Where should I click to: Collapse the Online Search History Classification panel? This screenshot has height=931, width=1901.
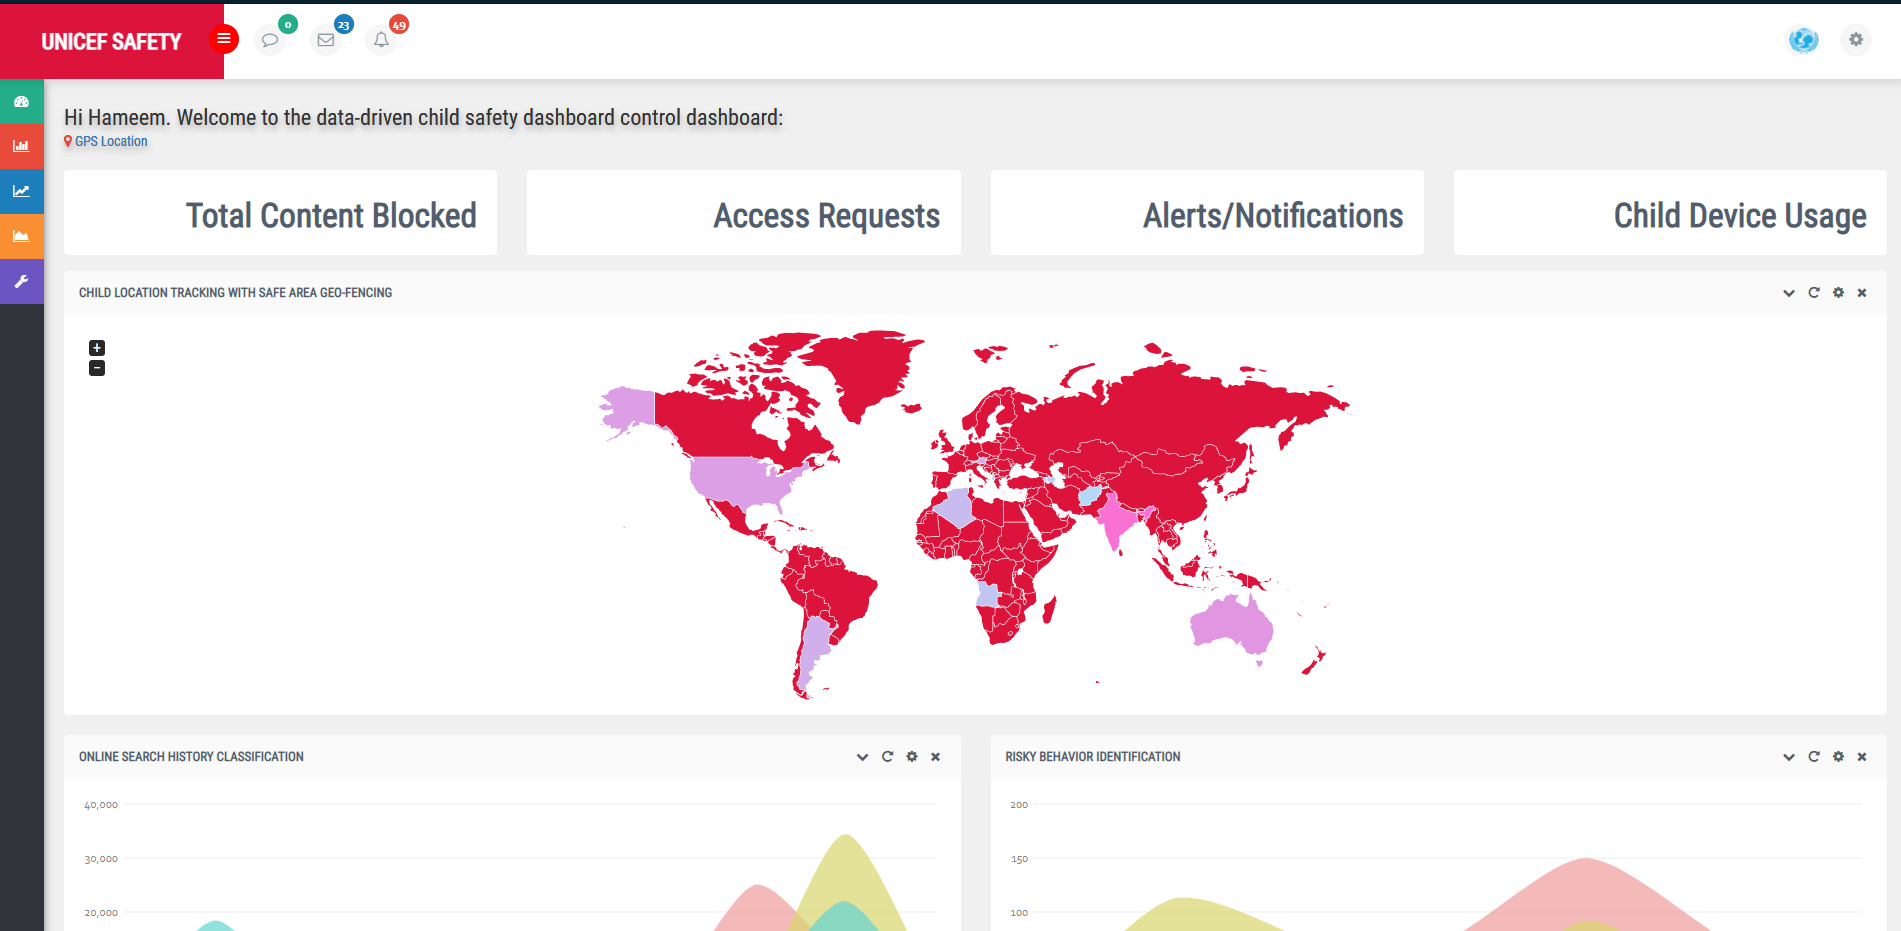click(863, 757)
